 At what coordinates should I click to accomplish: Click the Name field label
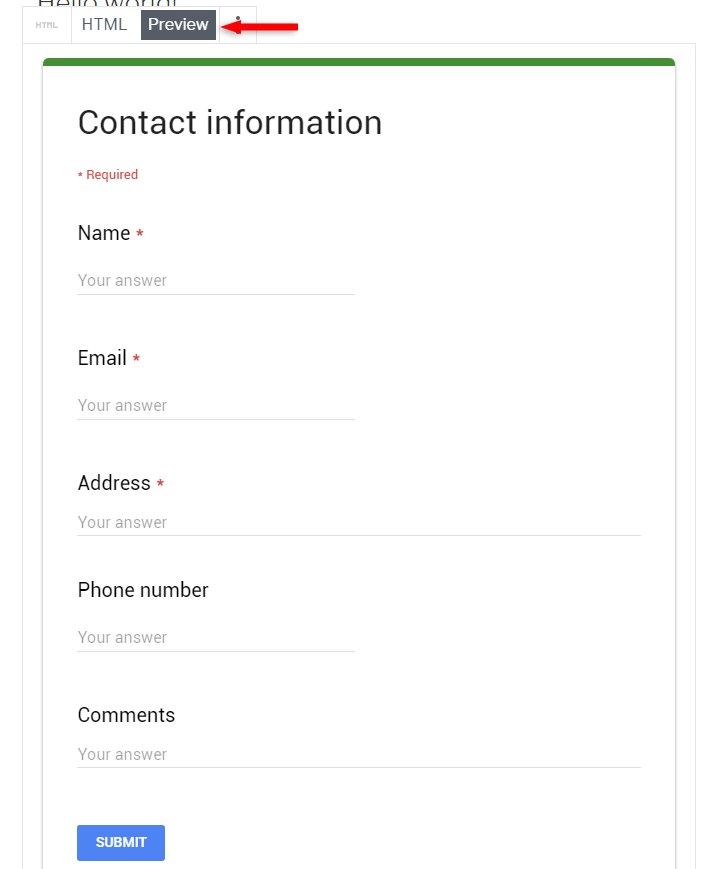104,233
